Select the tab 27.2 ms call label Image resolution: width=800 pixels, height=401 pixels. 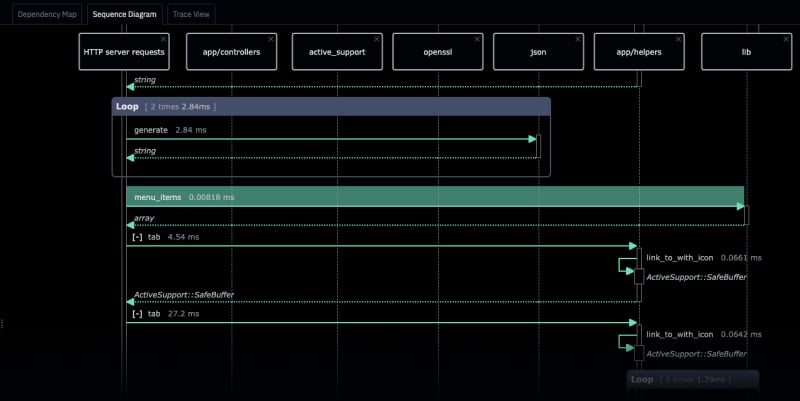tap(173, 314)
